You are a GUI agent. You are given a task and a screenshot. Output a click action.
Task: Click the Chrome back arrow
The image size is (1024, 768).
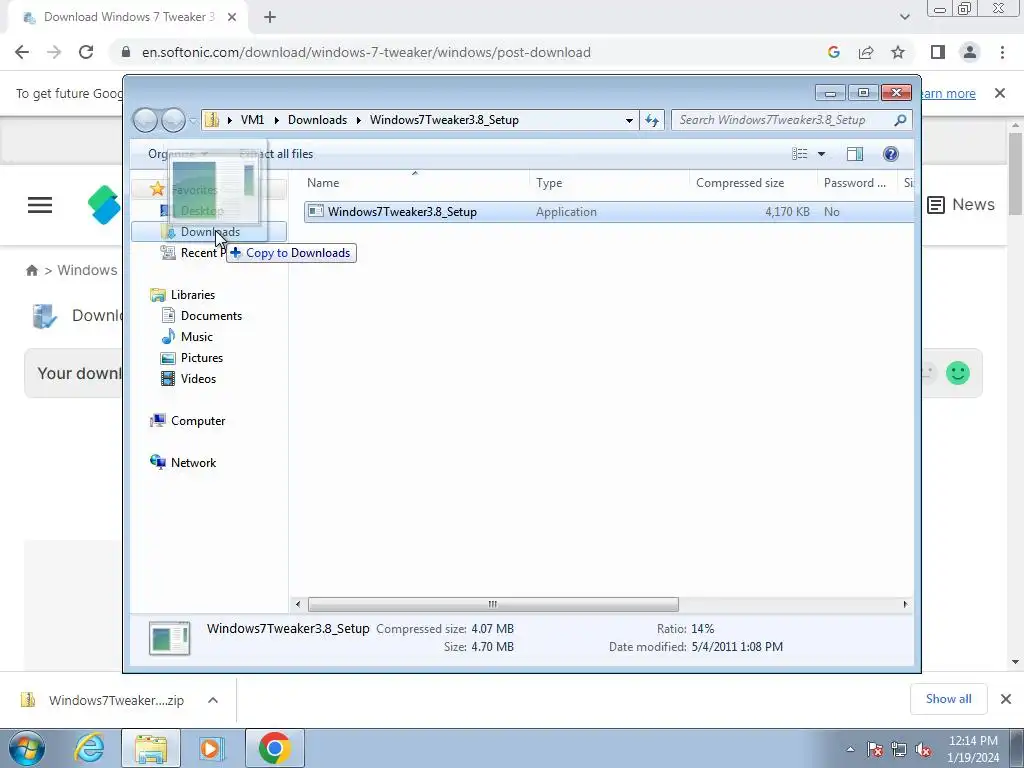coord(22,52)
